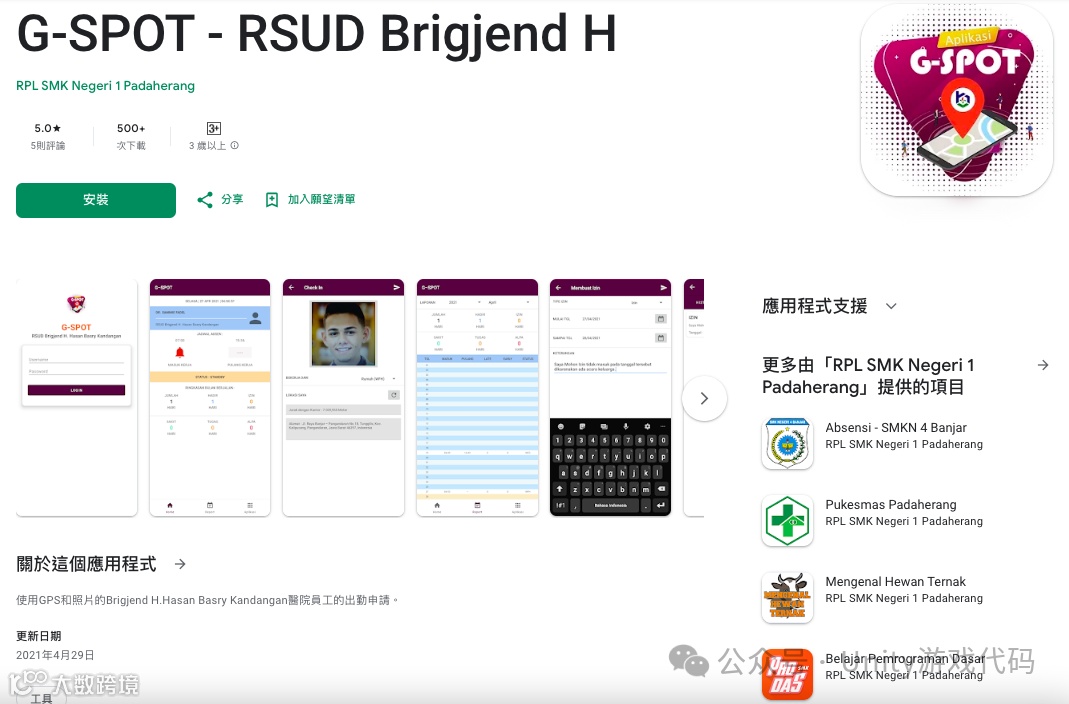Viewport: 1069px width, 704px height.
Task: Expand the 應用程式支援 section chevron
Action: (891, 307)
